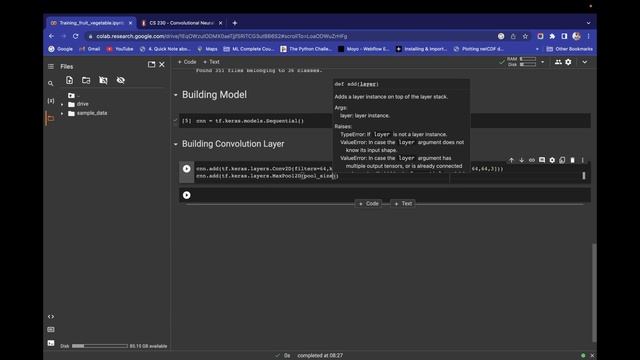This screenshot has height=360, width=640.
Task: Delete the cell with trash icon
Action: click(573, 160)
